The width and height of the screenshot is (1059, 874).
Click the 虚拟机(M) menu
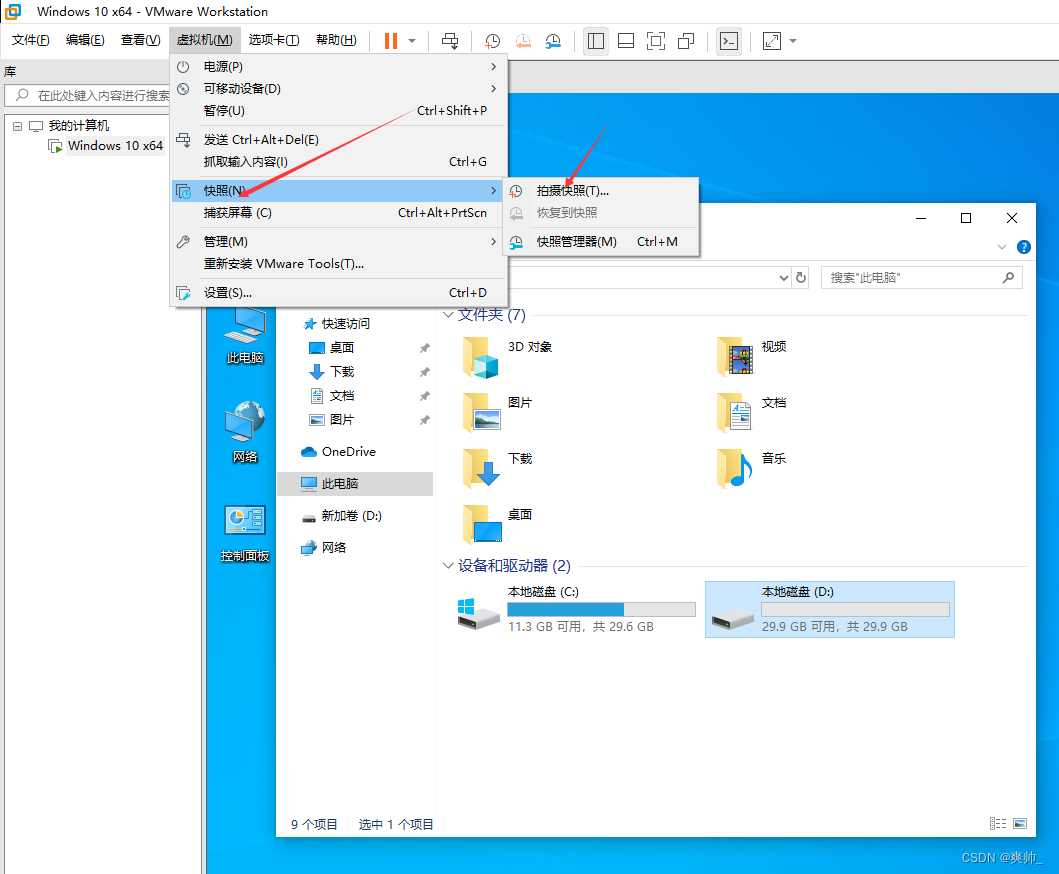tap(204, 40)
